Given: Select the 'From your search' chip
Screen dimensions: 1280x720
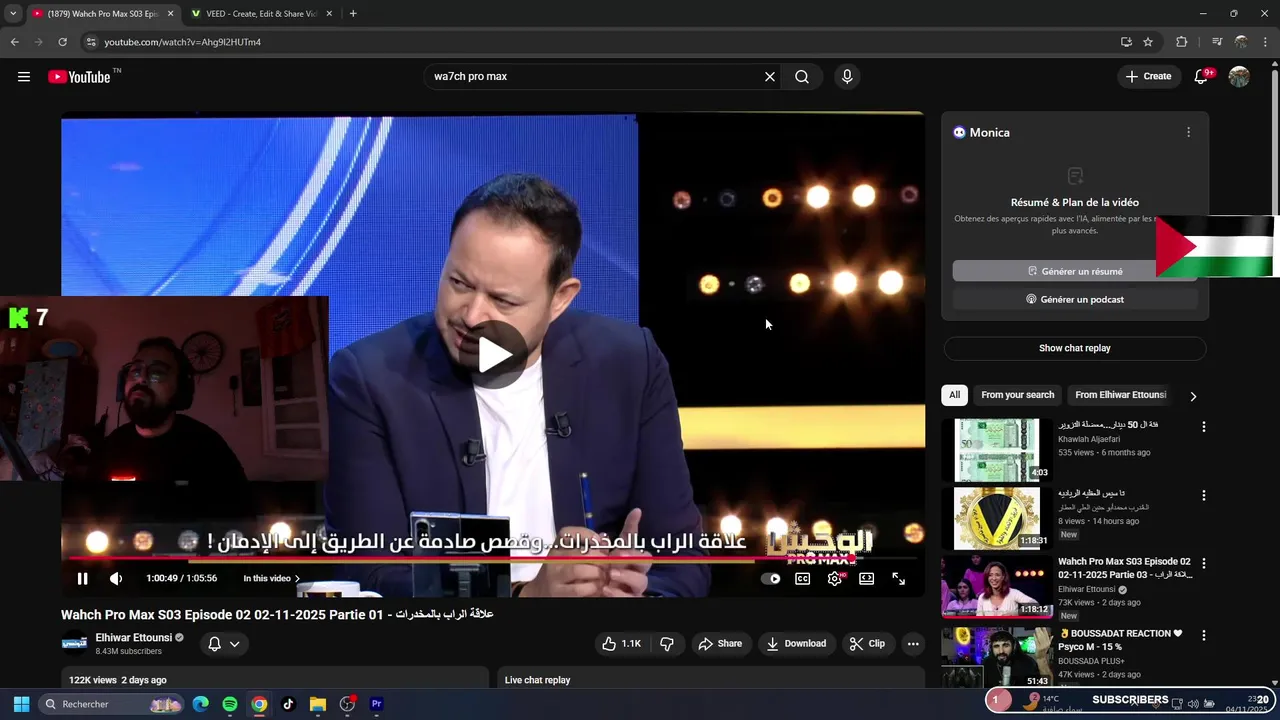Looking at the screenshot, I should pos(1017,395).
